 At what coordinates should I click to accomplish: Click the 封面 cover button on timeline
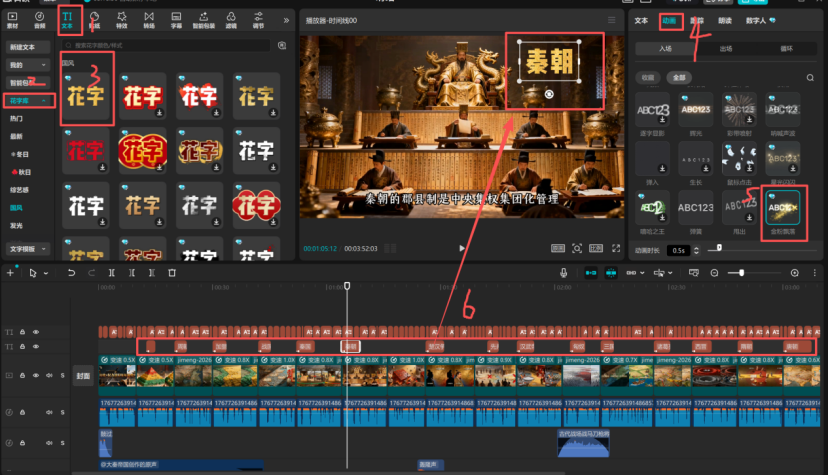pos(83,376)
